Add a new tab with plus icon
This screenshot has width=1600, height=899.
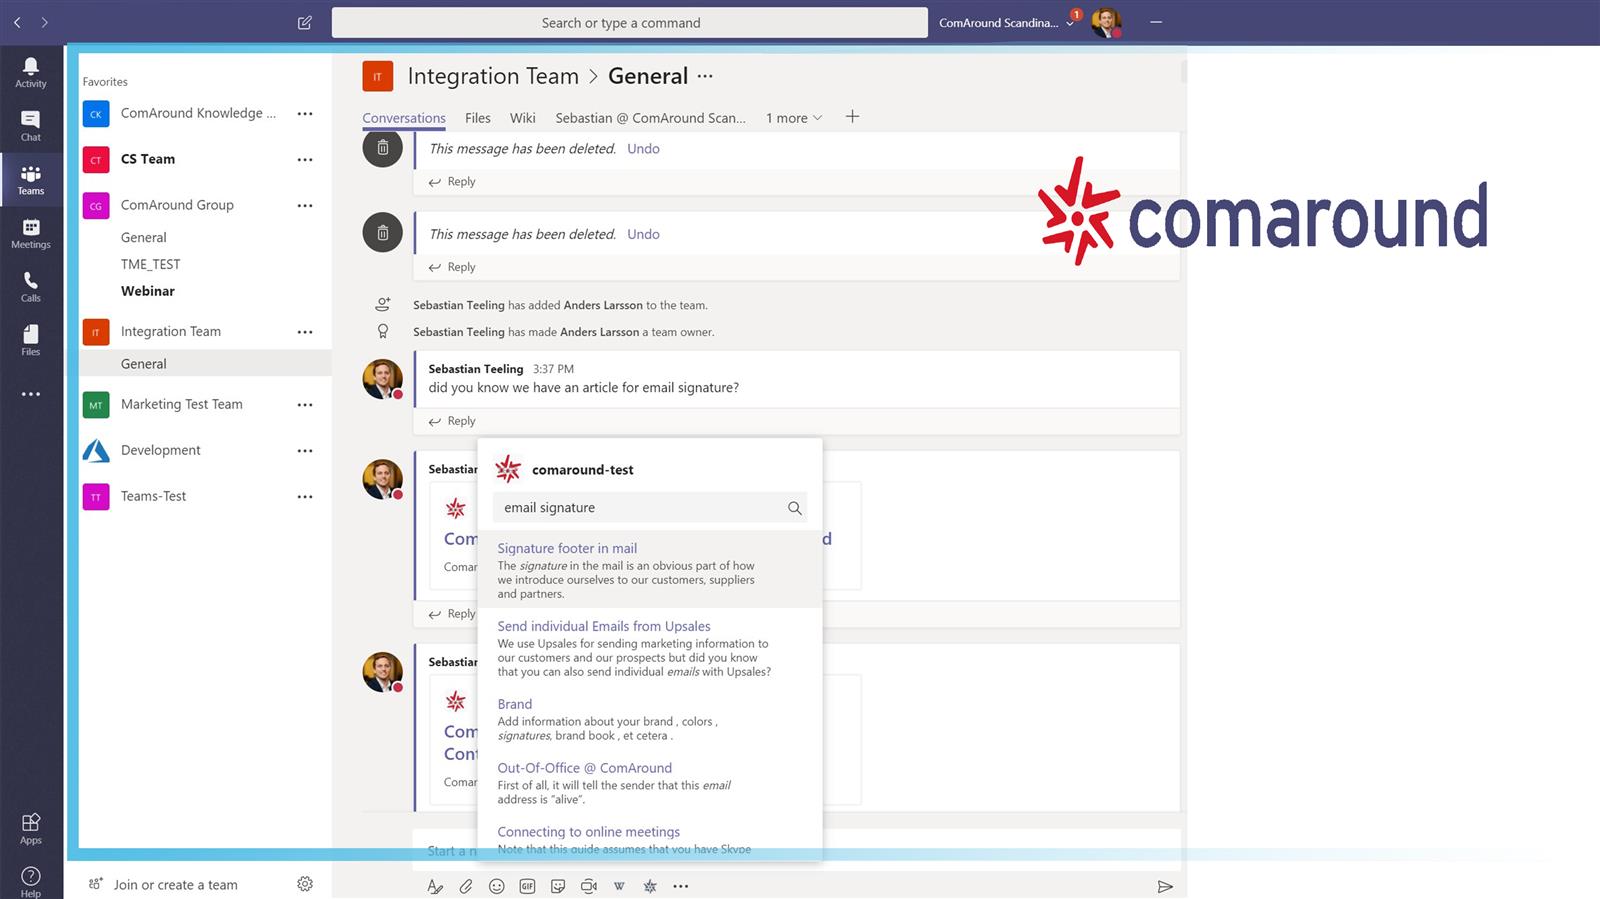tap(852, 117)
